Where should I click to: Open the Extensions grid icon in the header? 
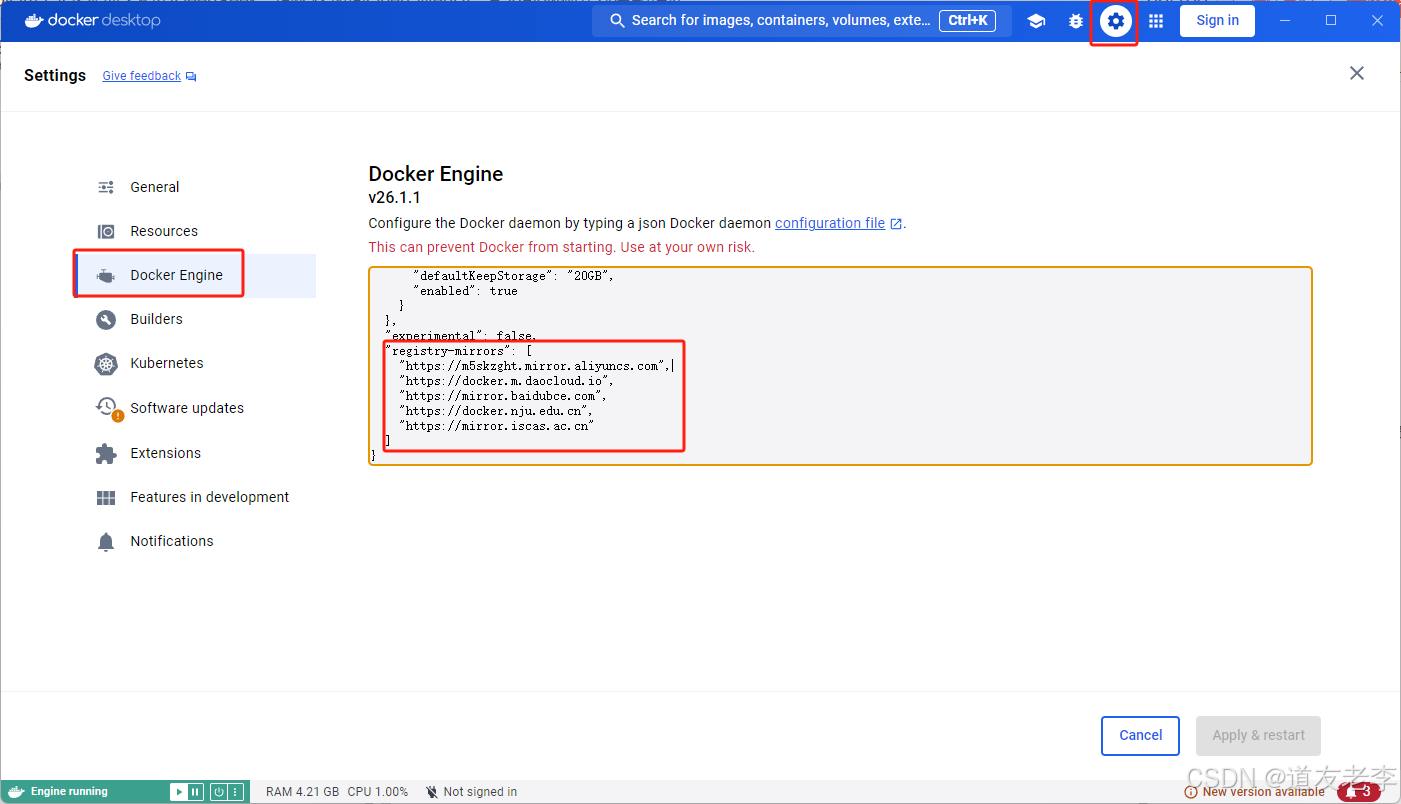(x=1156, y=21)
